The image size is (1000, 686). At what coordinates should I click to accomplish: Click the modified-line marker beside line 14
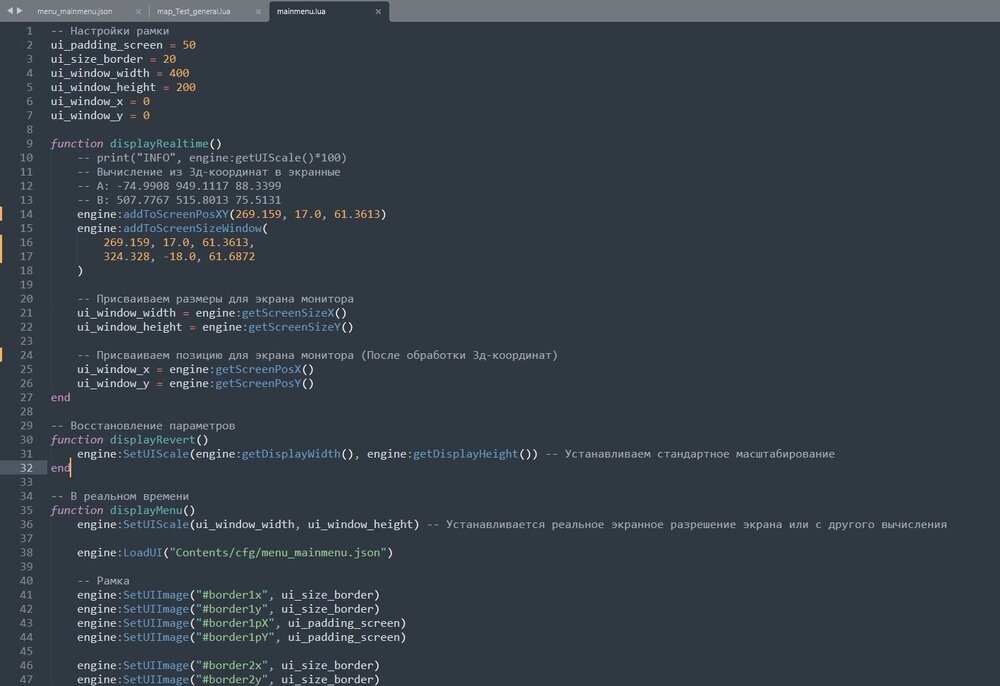click(x=2, y=214)
